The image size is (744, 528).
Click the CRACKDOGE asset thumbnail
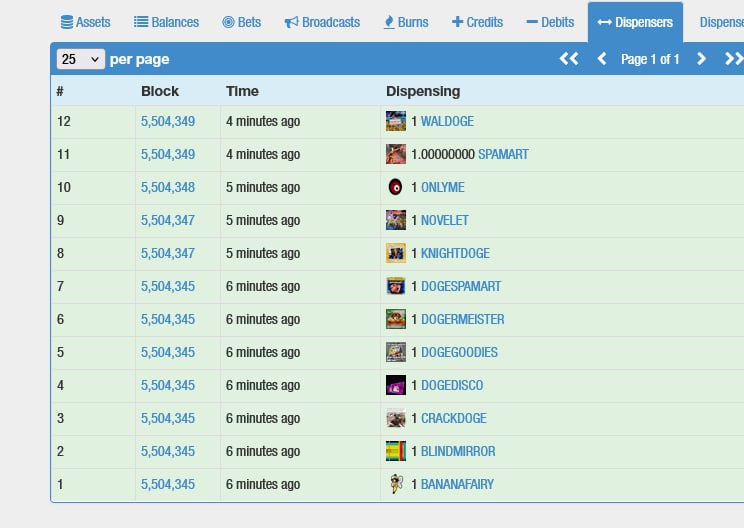396,418
